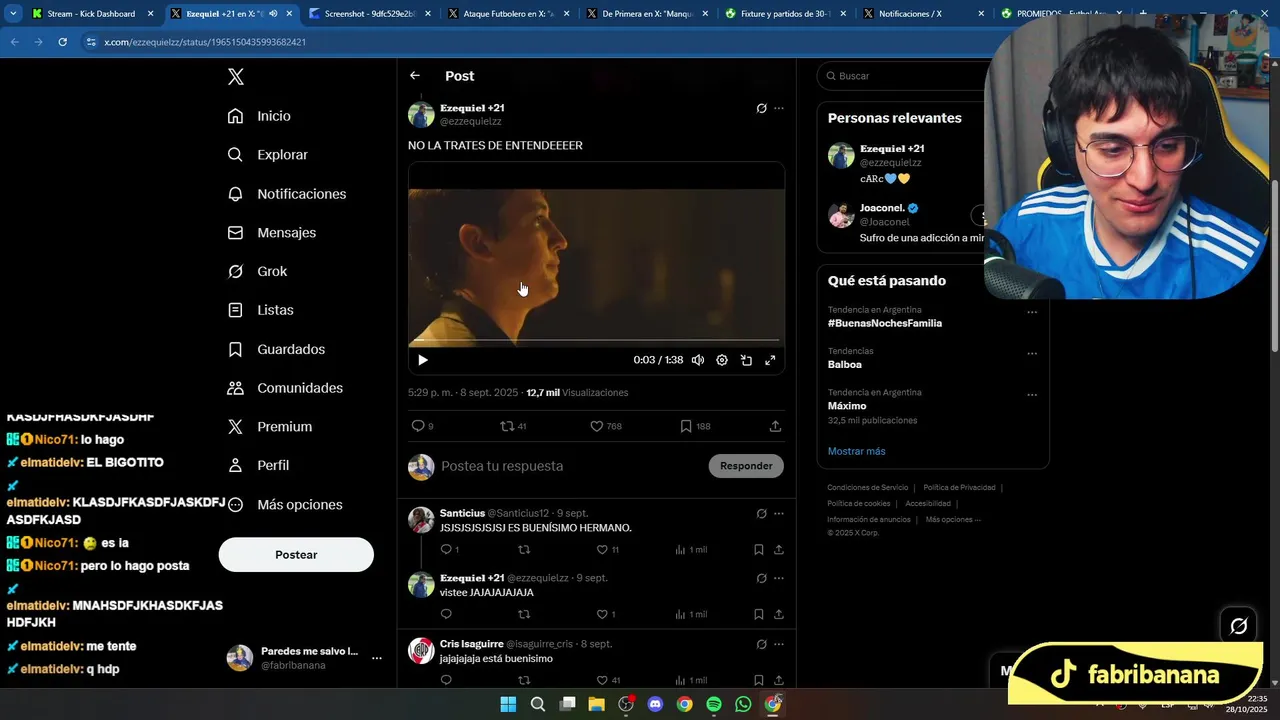Open the Windows Start menu
The height and width of the screenshot is (720, 1280).
point(508,704)
